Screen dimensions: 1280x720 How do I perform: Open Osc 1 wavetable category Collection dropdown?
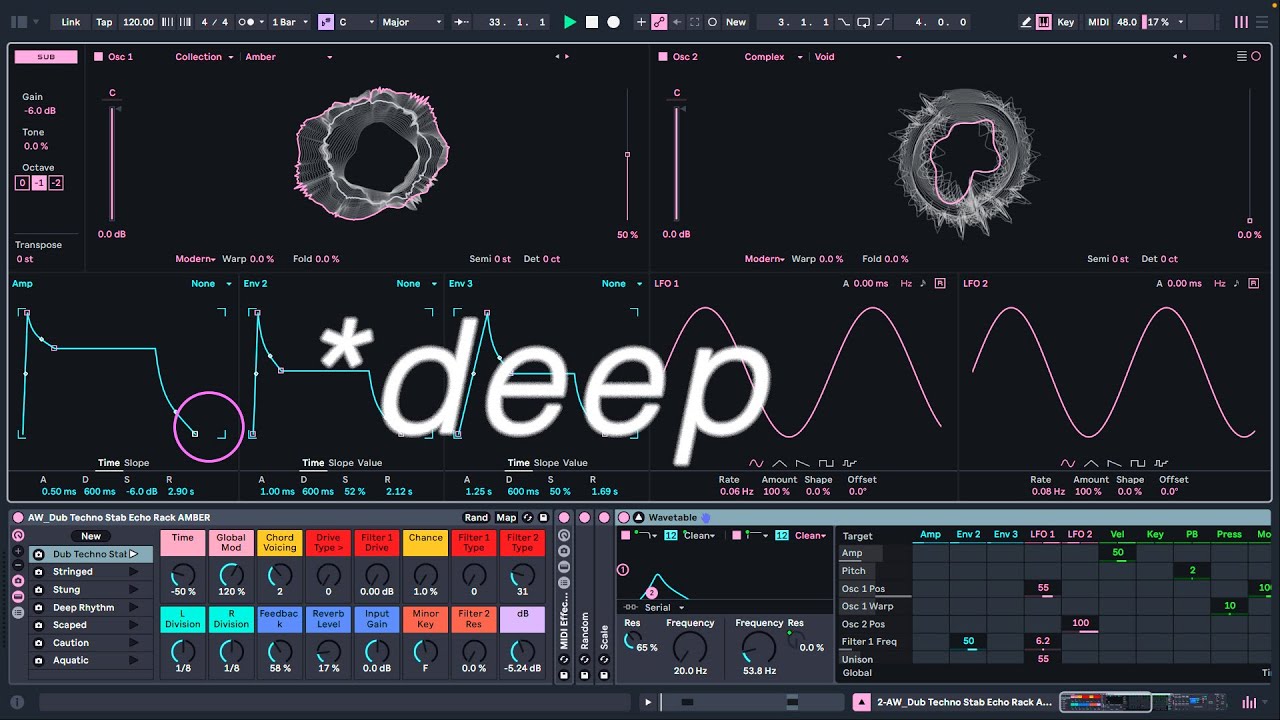(x=204, y=57)
